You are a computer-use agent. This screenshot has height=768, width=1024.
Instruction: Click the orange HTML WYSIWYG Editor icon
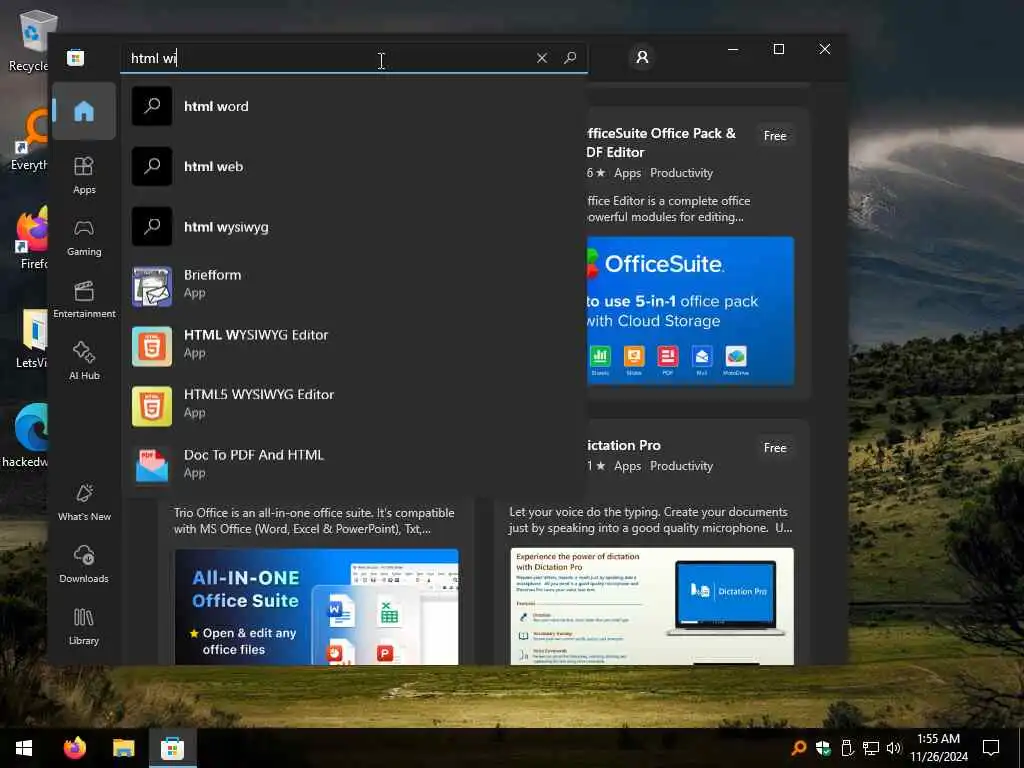pos(152,346)
